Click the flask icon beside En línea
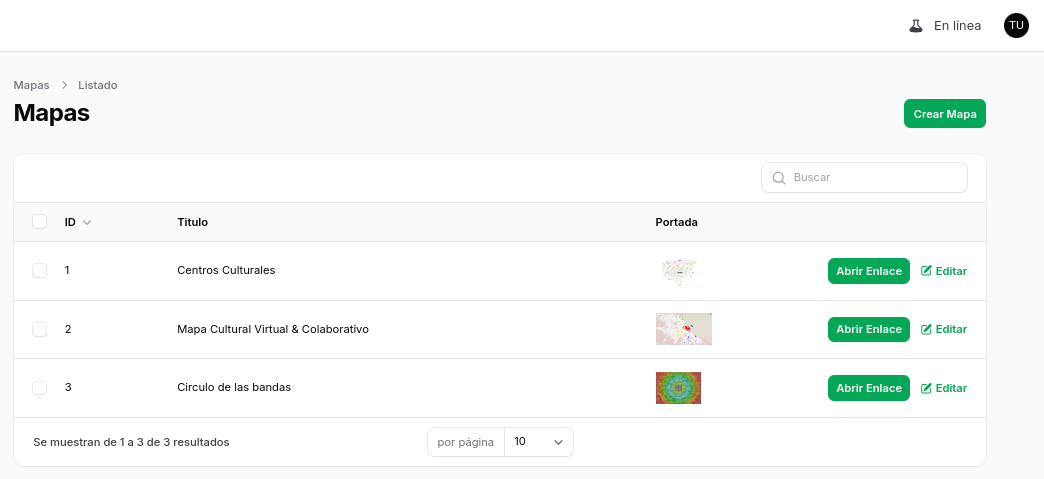Image resolution: width=1044 pixels, height=479 pixels. coord(916,26)
